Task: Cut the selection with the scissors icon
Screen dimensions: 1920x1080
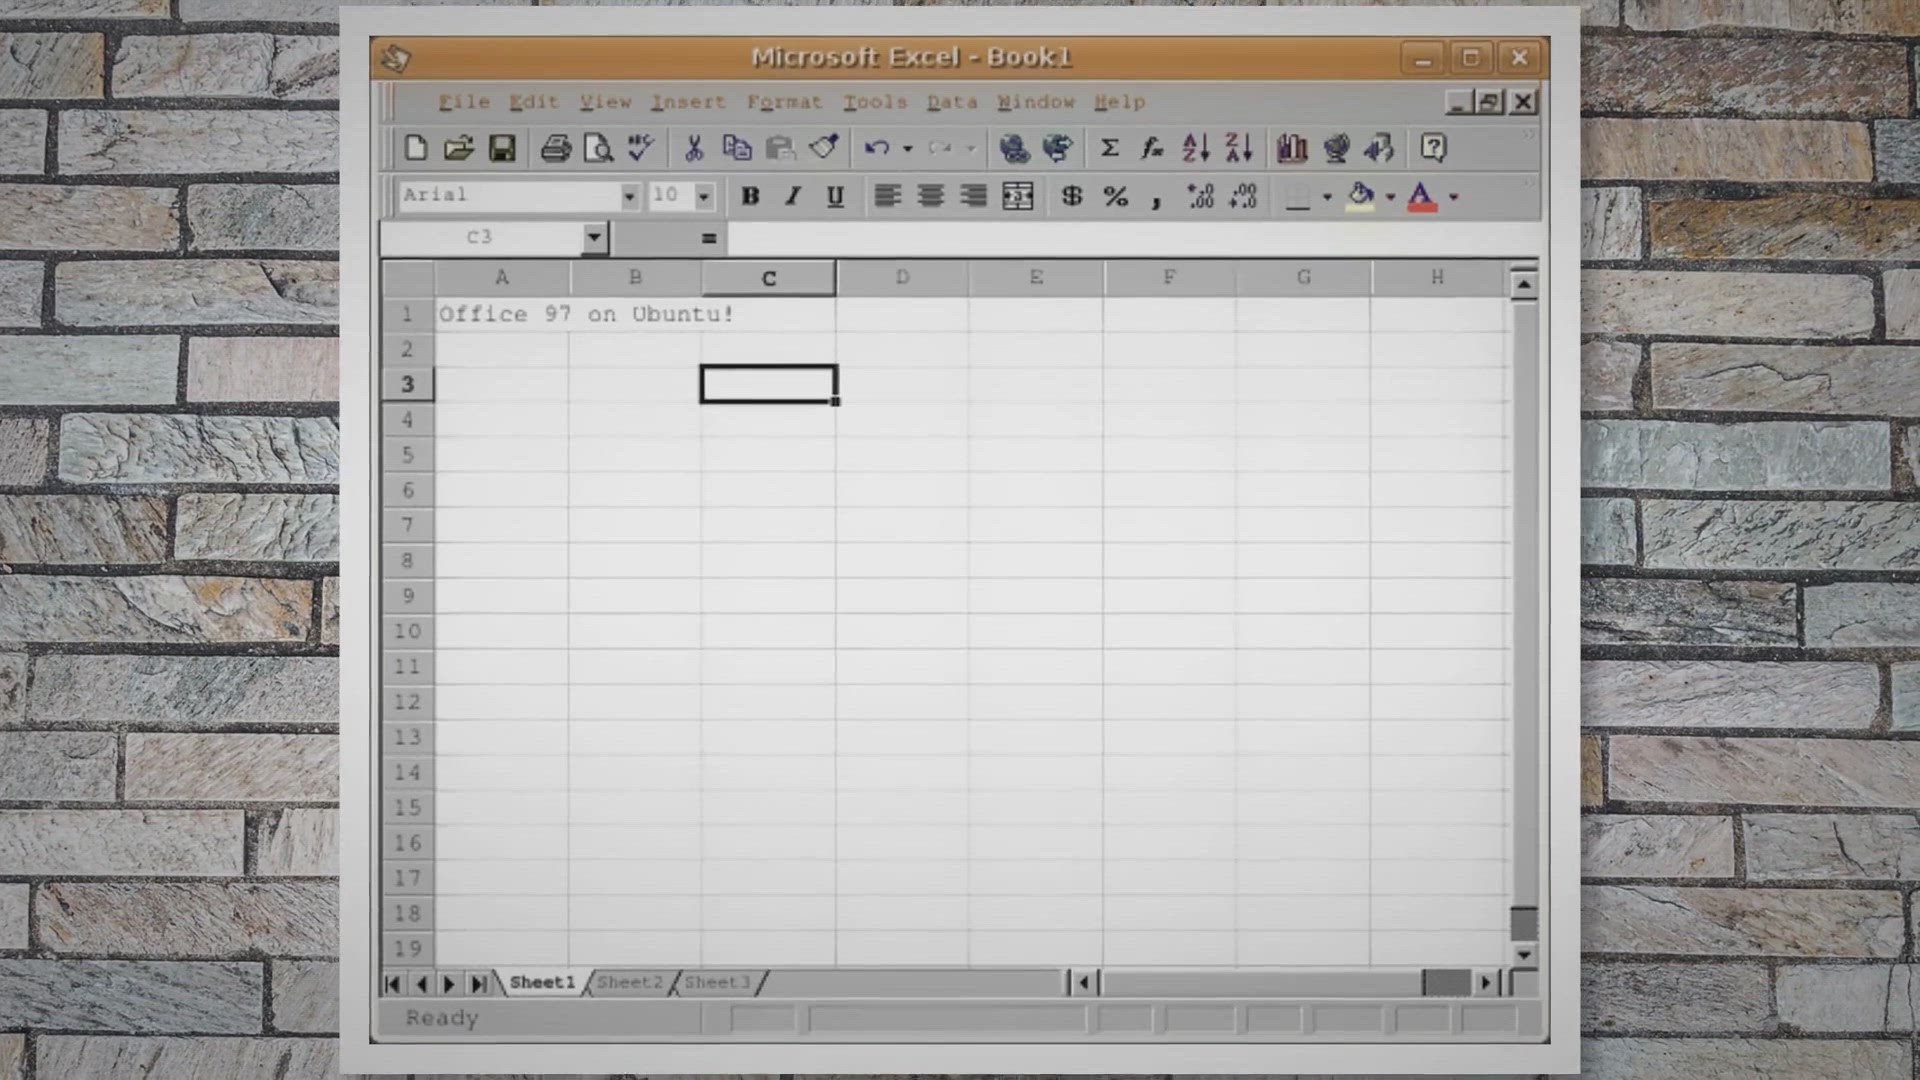Action: pyautogui.click(x=694, y=148)
